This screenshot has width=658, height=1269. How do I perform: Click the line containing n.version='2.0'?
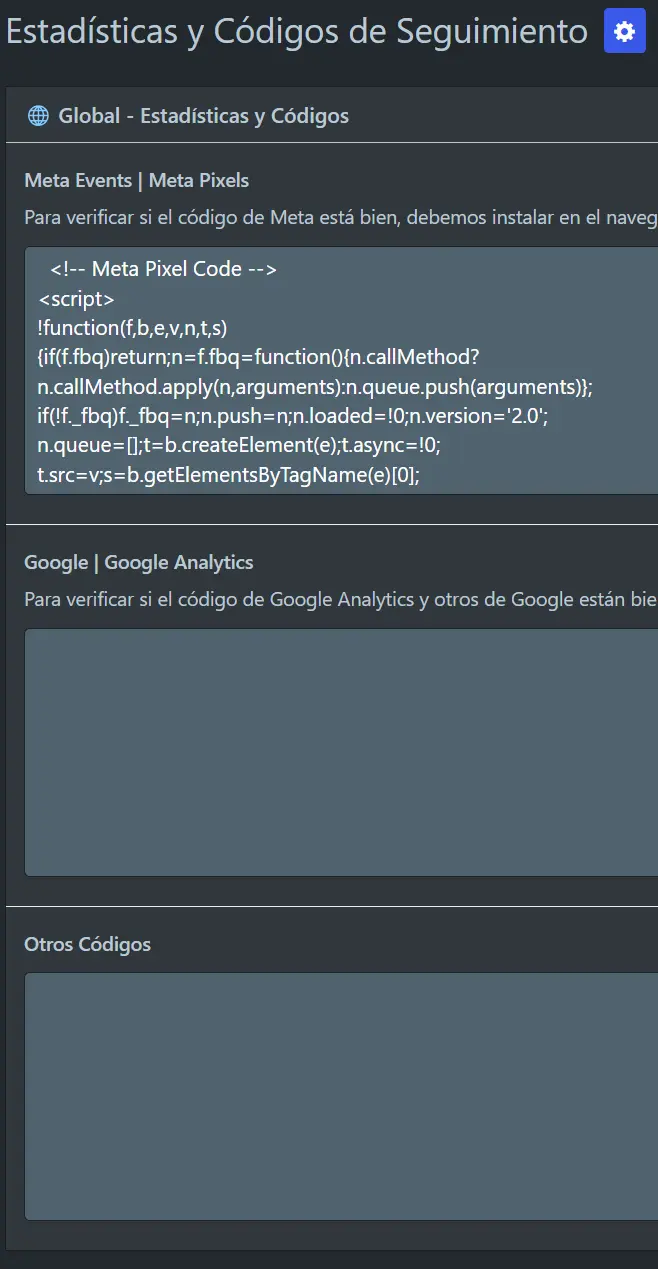pos(292,416)
